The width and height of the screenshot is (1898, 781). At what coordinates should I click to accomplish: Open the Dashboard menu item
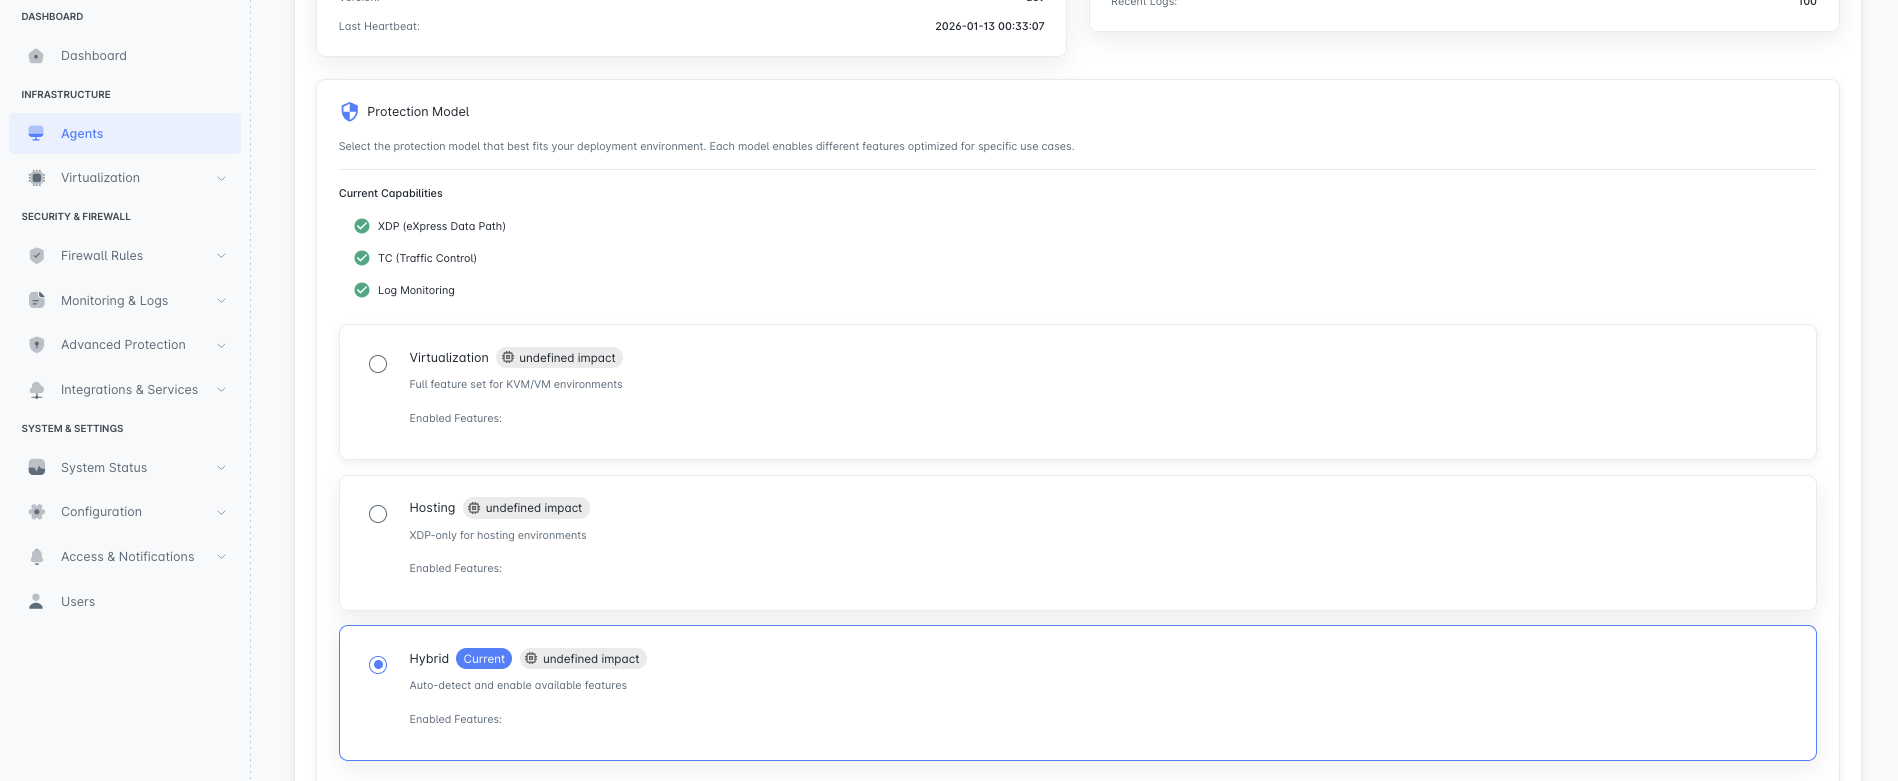coord(94,56)
